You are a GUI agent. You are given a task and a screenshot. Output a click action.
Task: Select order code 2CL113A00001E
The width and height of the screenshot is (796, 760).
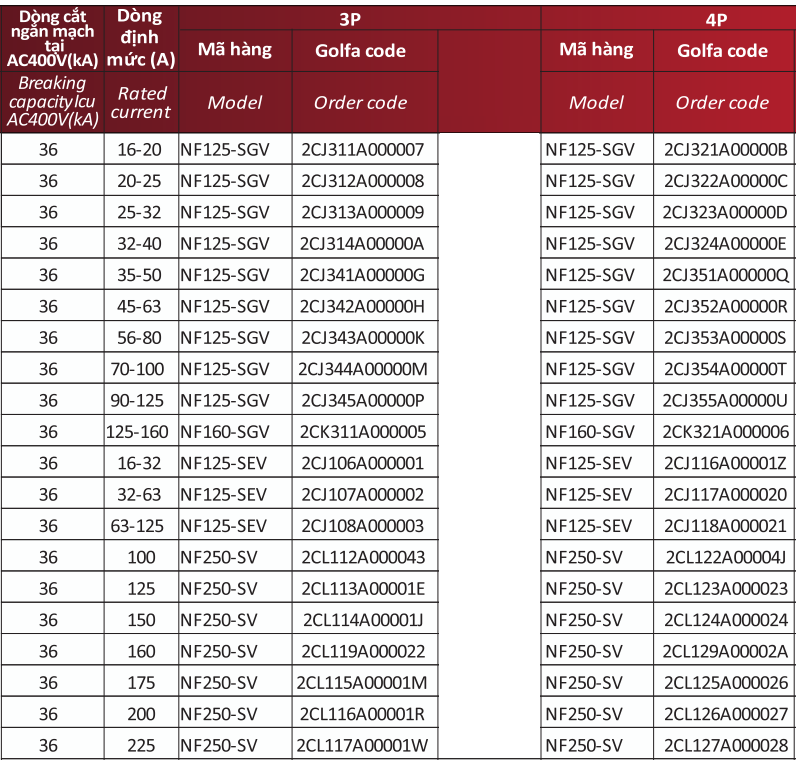pyautogui.click(x=363, y=589)
